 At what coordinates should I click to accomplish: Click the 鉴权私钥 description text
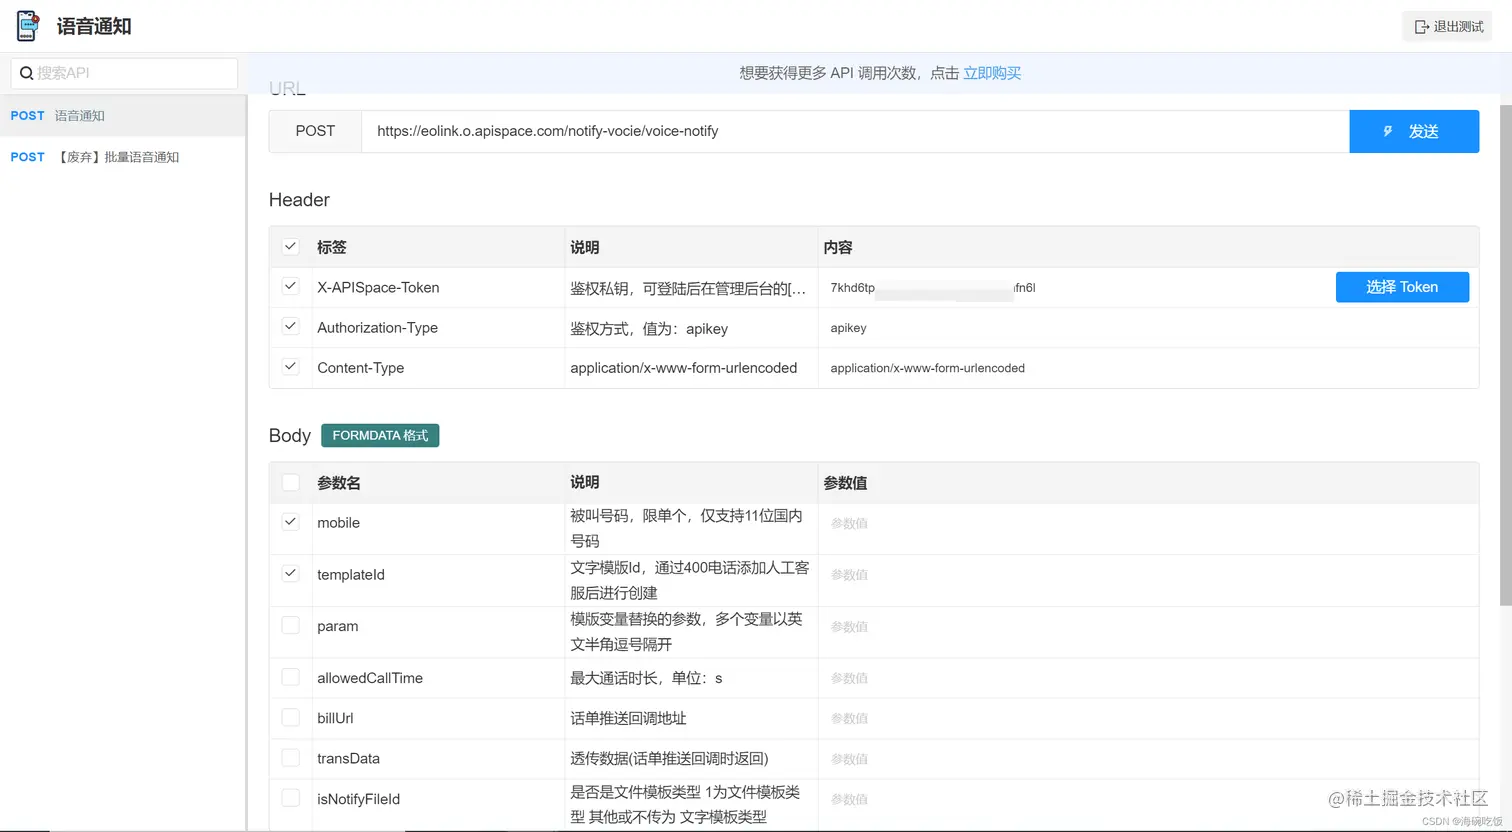tap(688, 288)
